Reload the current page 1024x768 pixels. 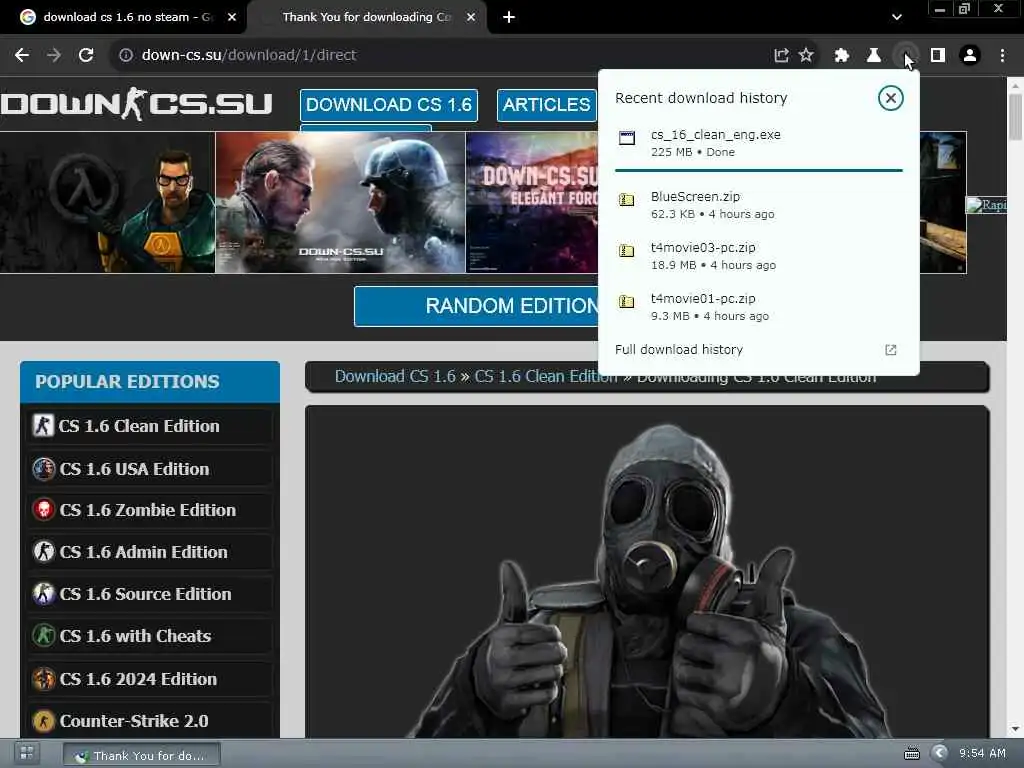tap(86, 56)
